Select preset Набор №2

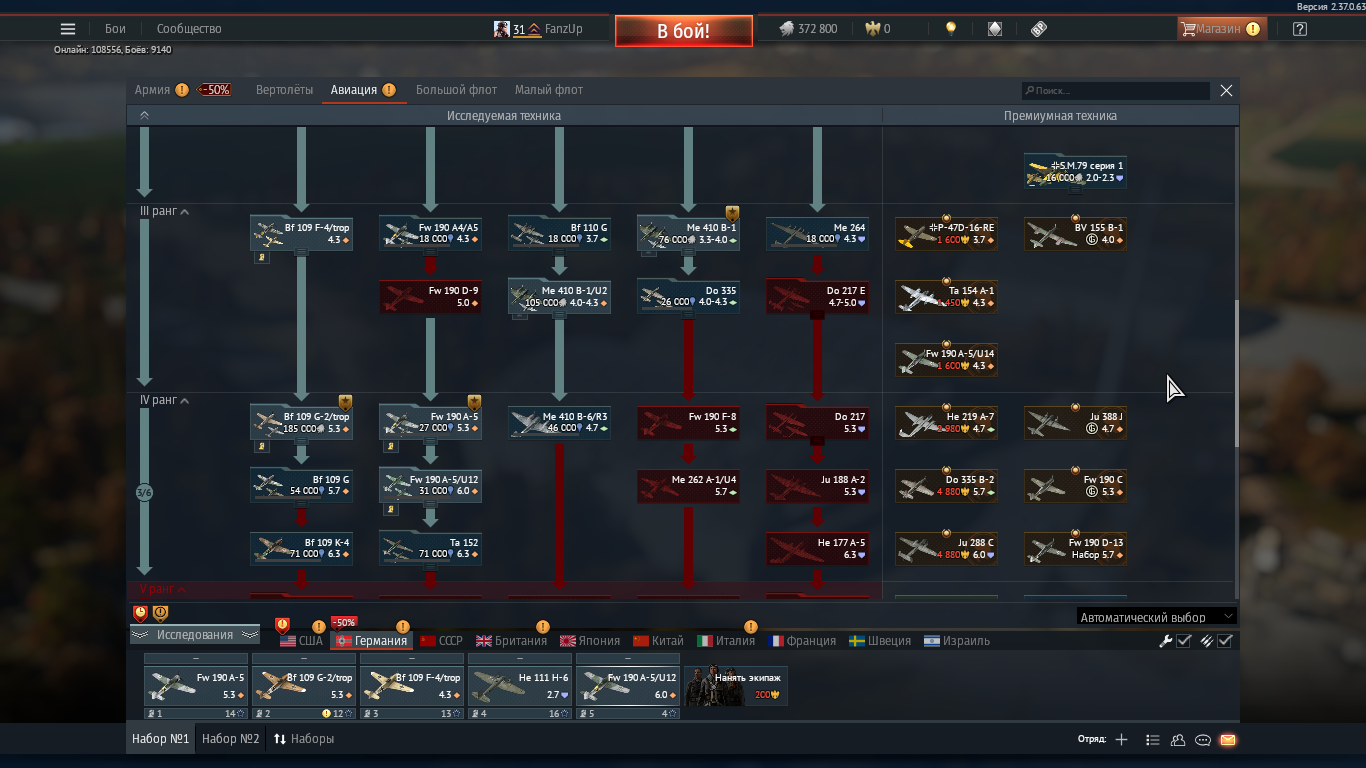[230, 739]
